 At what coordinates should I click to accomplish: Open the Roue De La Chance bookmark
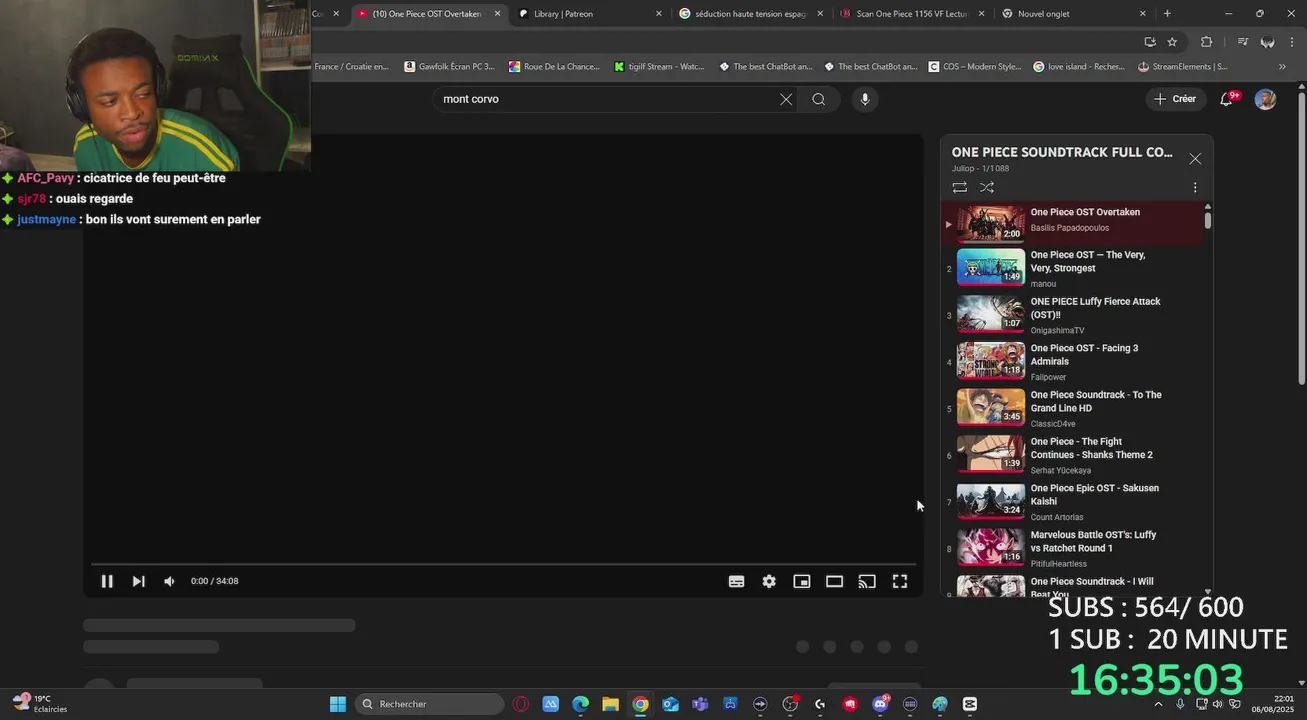tap(554, 67)
